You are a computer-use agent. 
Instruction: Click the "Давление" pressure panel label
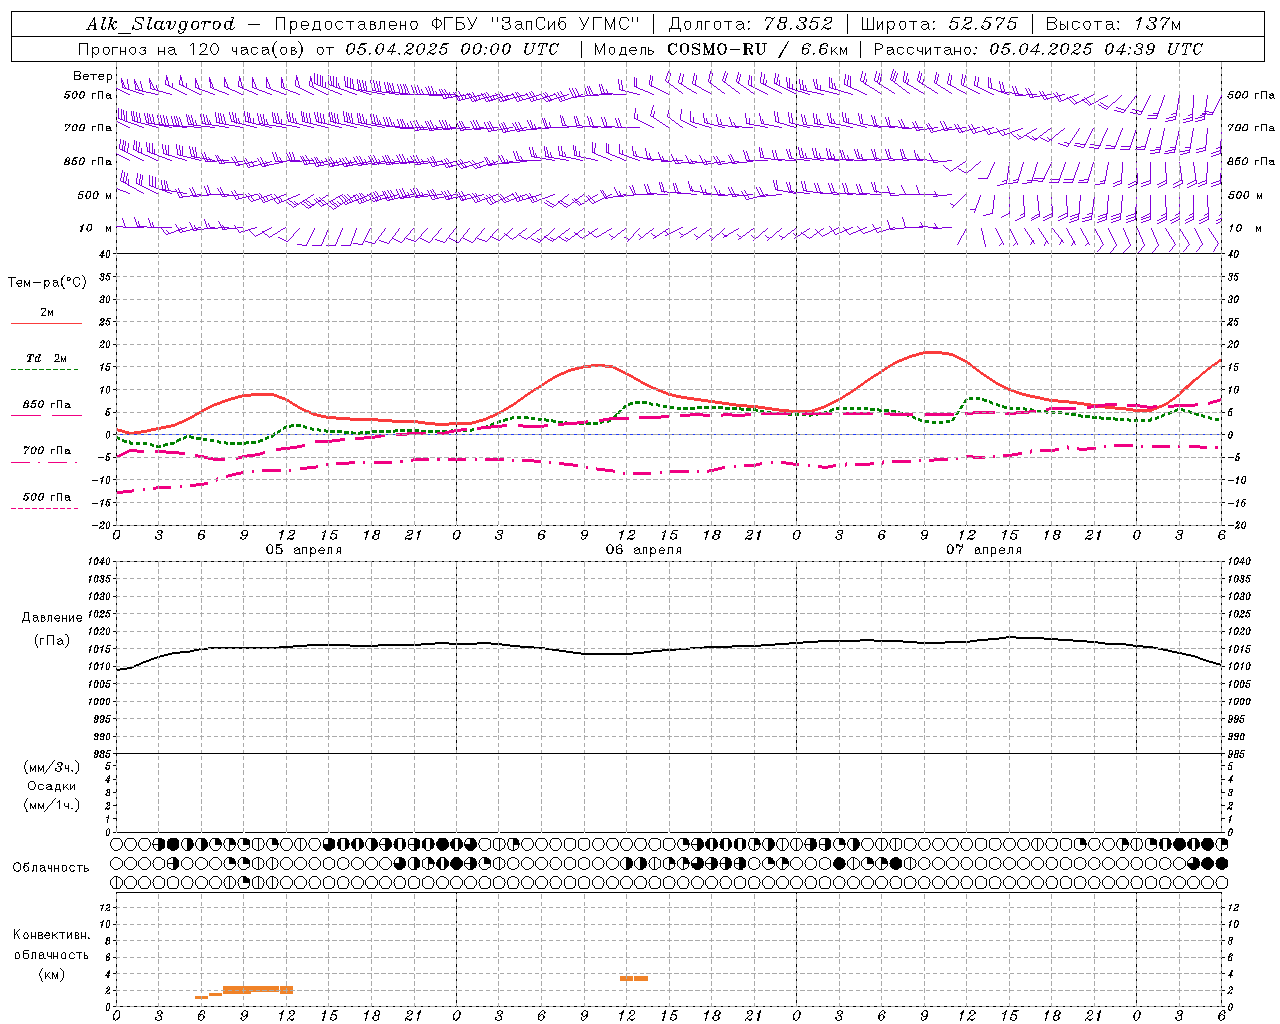[52, 618]
